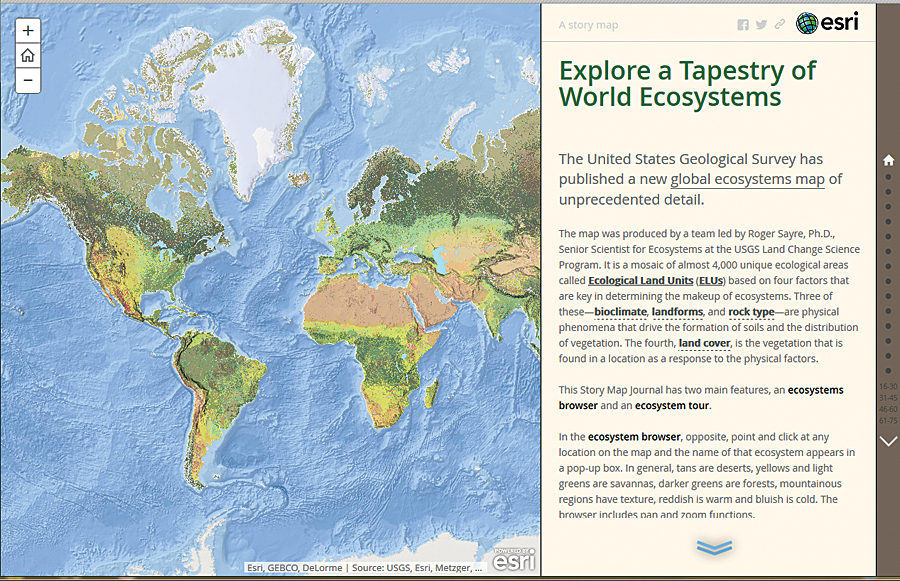The width and height of the screenshot is (900, 581).
Task: Click the double chevron at panel bottom
Action: (712, 548)
